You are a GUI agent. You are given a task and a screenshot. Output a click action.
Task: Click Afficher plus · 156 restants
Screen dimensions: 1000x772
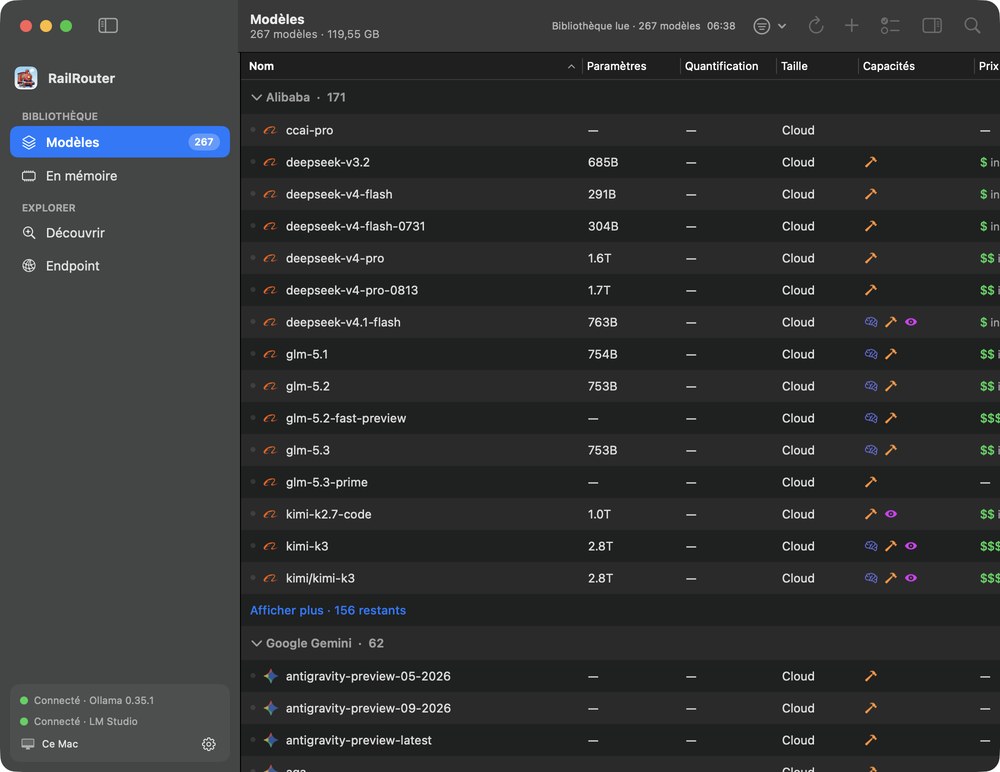coord(328,611)
